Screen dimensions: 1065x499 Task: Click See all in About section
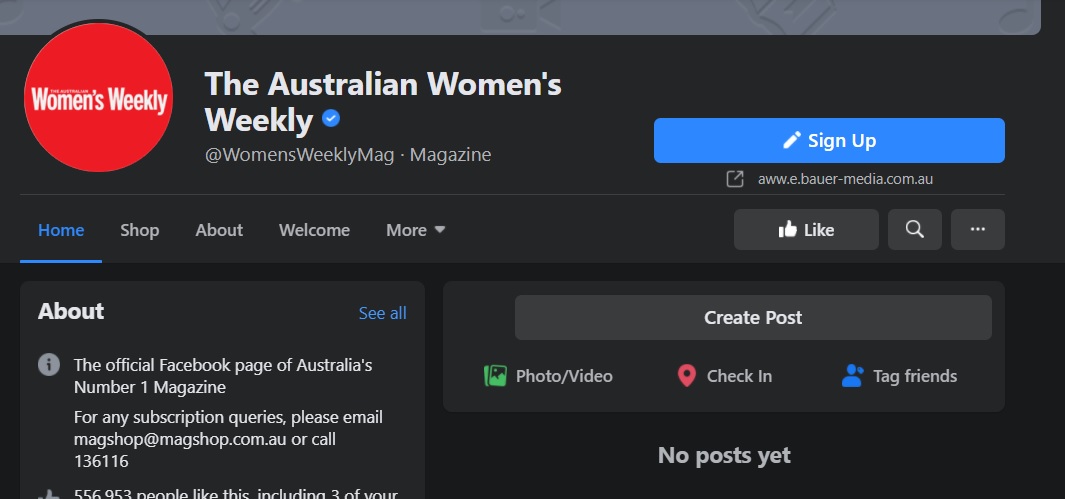point(382,313)
